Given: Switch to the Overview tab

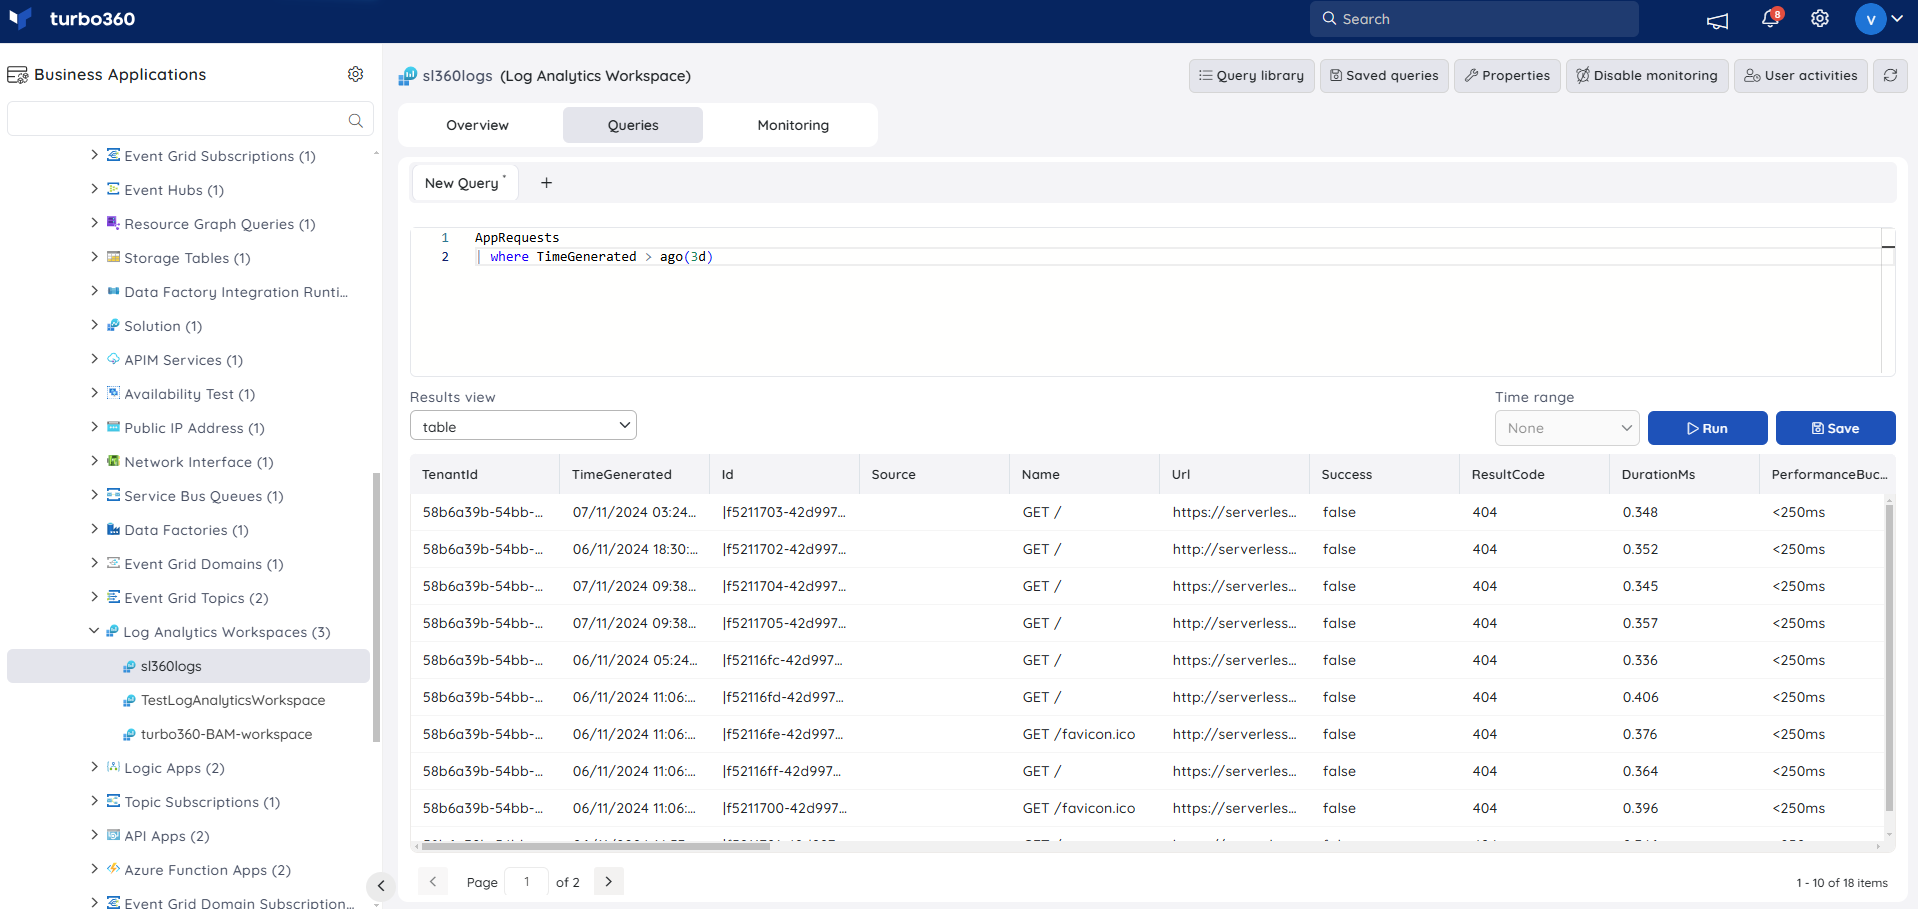Looking at the screenshot, I should pos(478,125).
